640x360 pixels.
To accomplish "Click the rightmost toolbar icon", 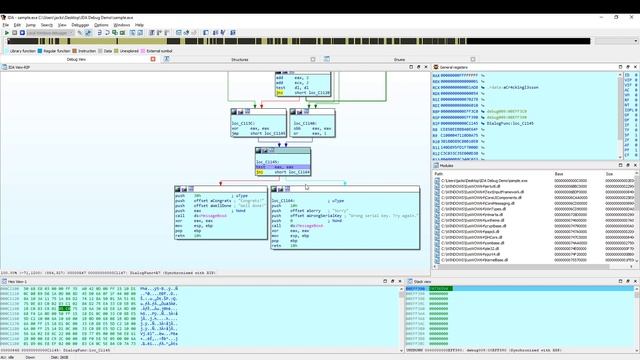I will 233,33.
